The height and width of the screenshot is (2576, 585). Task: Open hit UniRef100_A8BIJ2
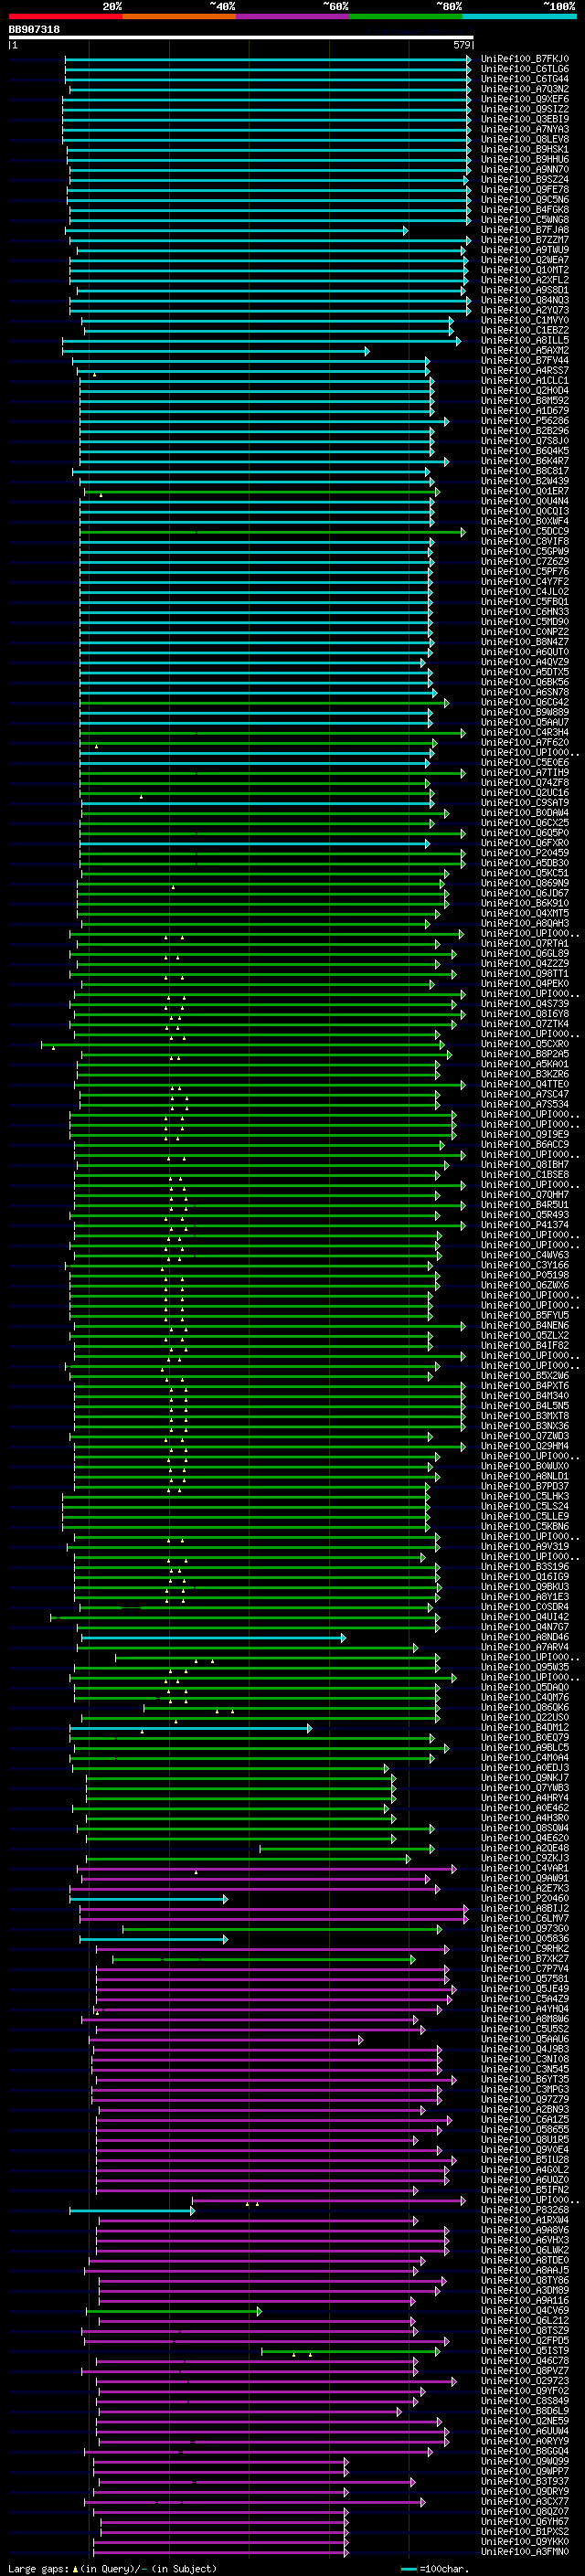[525, 1908]
